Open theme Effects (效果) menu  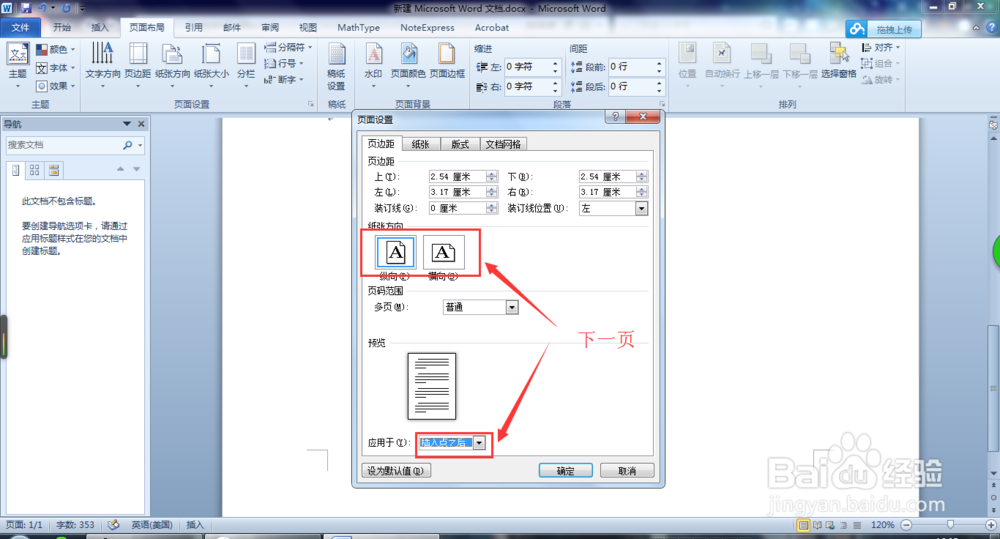55,85
